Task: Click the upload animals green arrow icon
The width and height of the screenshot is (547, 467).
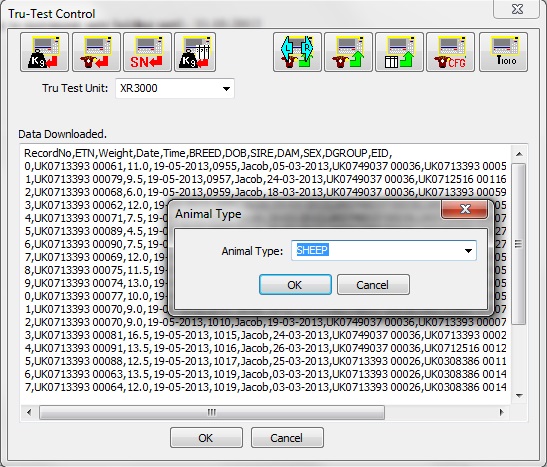Action: coord(348,52)
